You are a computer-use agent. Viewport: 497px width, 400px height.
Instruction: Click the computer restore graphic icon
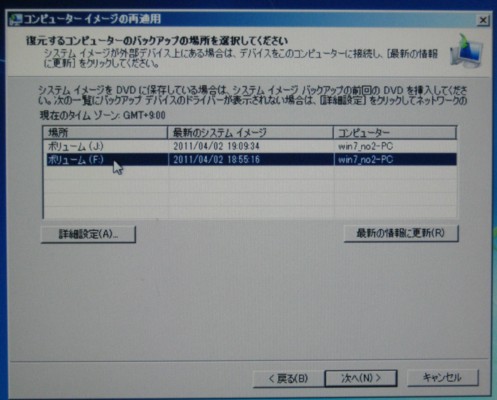467,51
